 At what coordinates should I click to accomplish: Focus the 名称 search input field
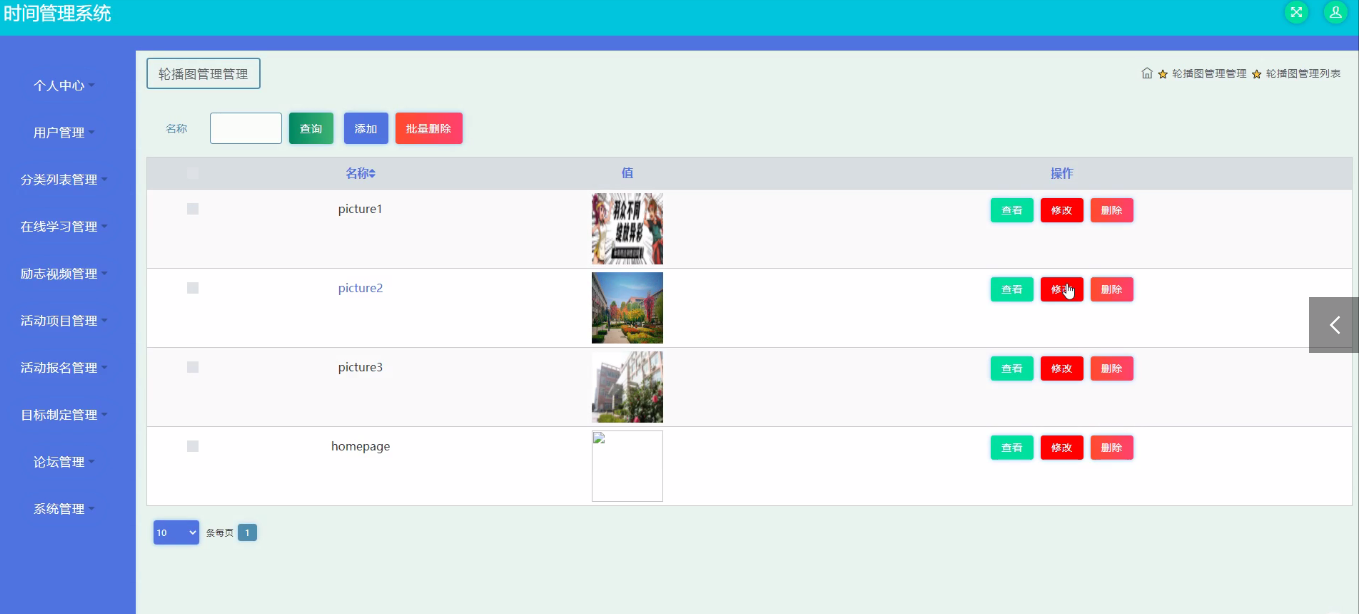246,128
